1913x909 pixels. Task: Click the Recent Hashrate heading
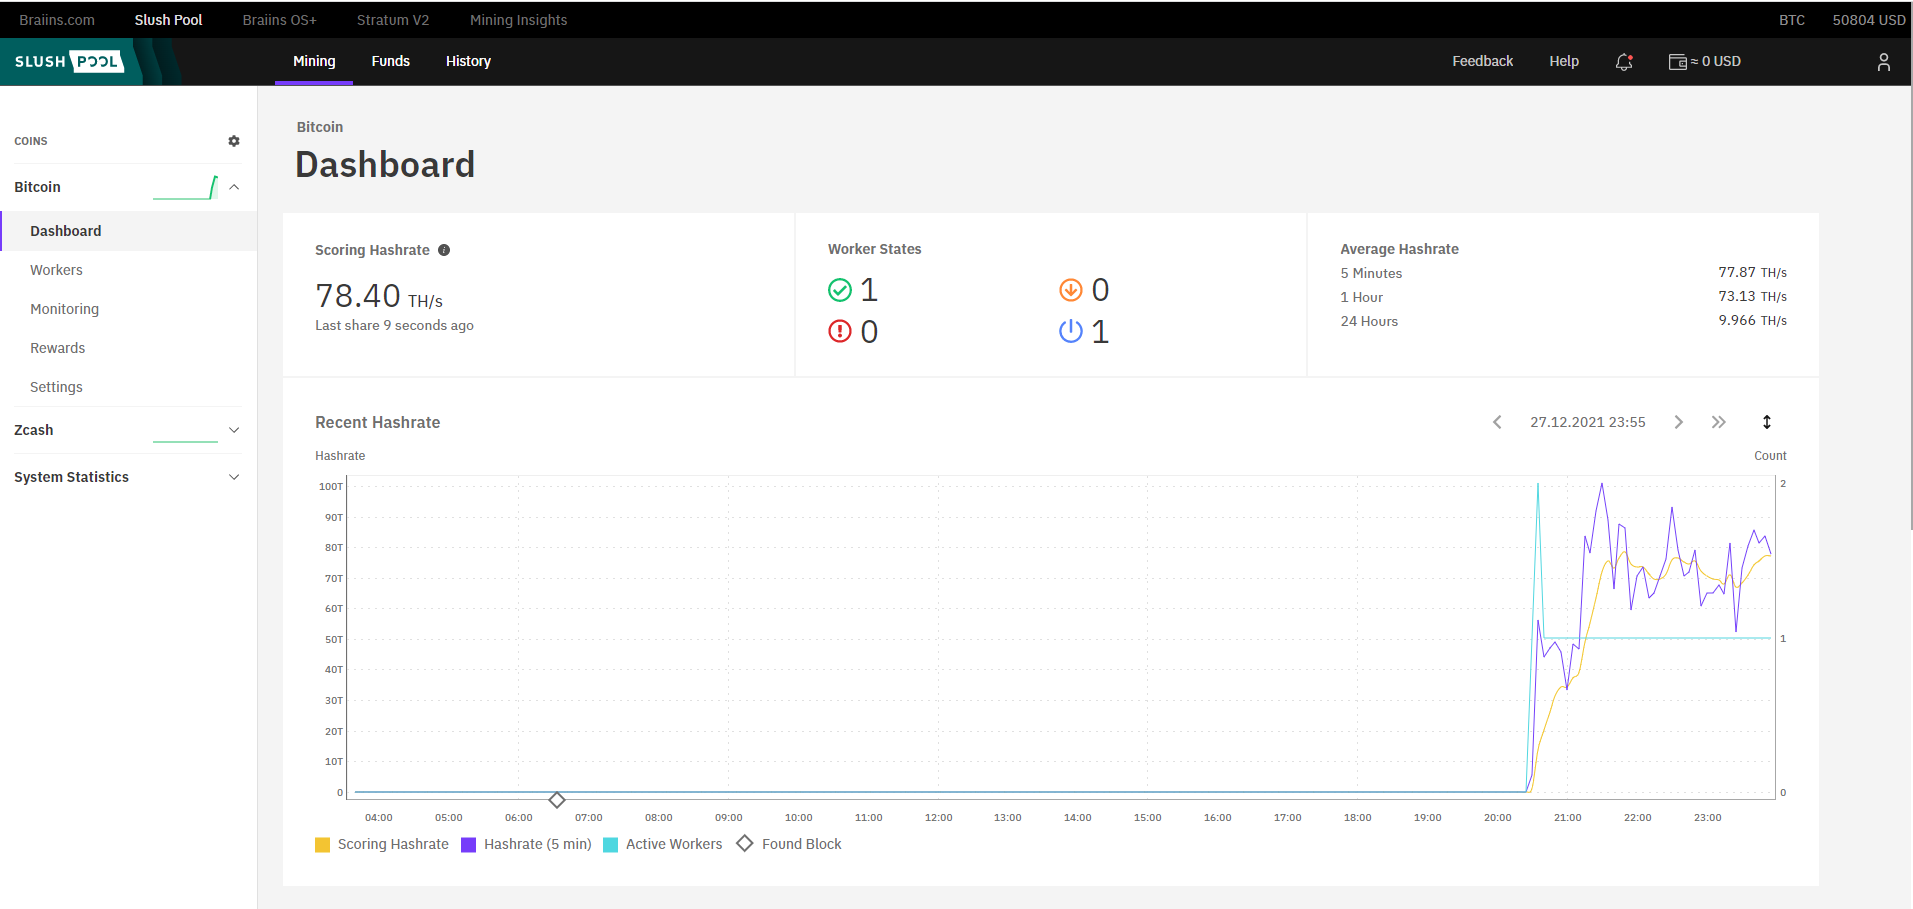378,422
